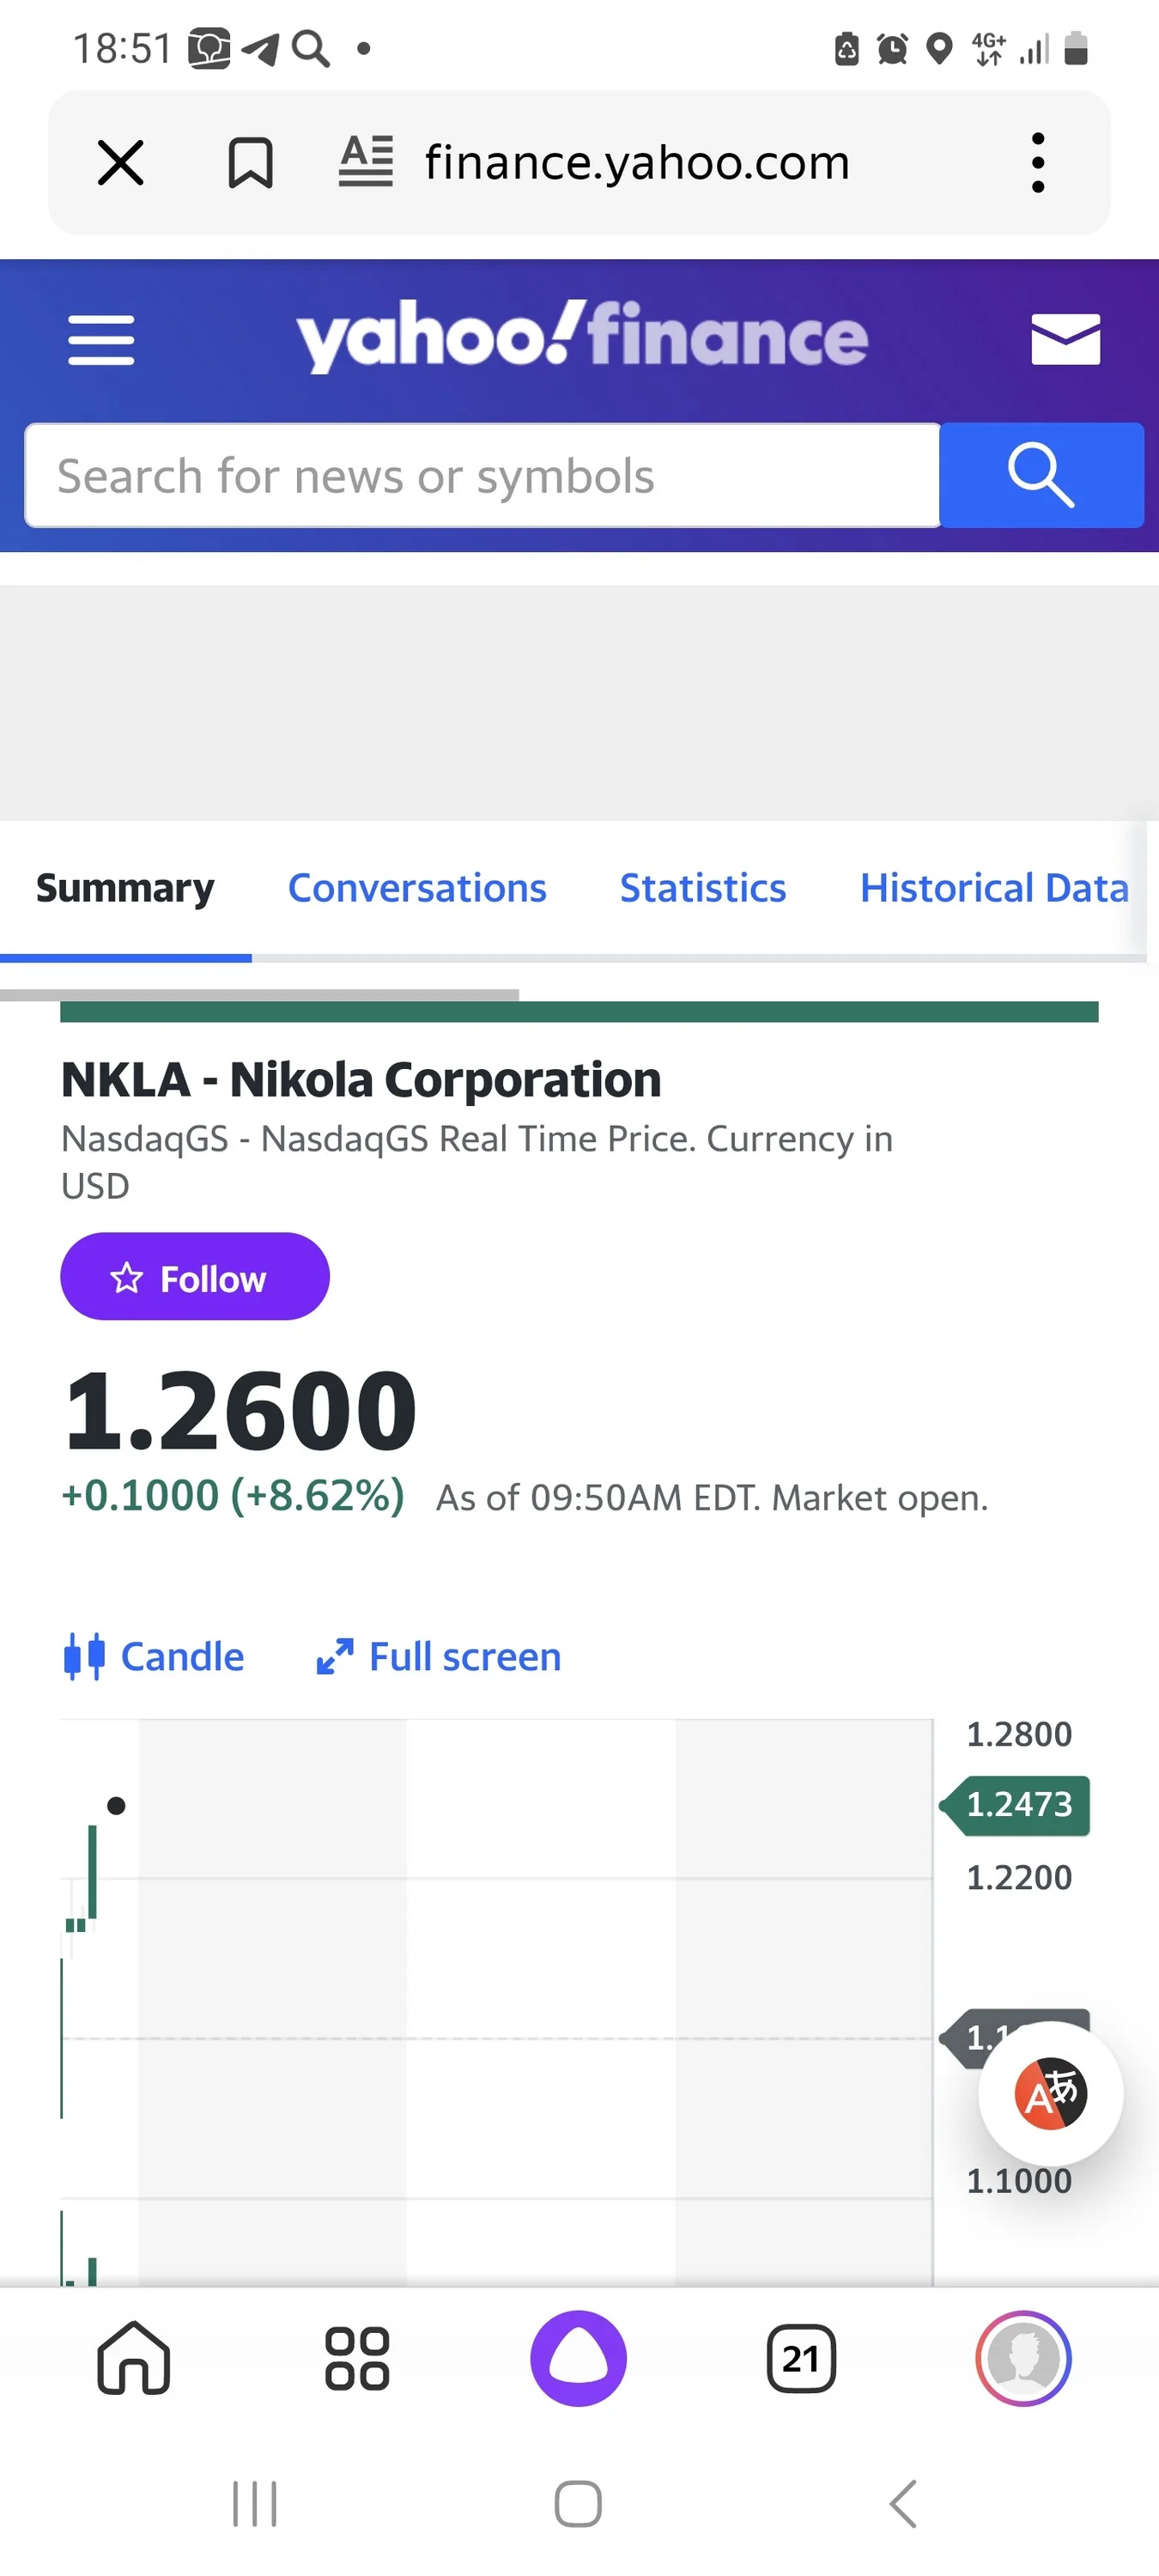Screen dimensions: 1159x2576
Task: Follow NKLA with the Follow button
Action: click(195, 1277)
